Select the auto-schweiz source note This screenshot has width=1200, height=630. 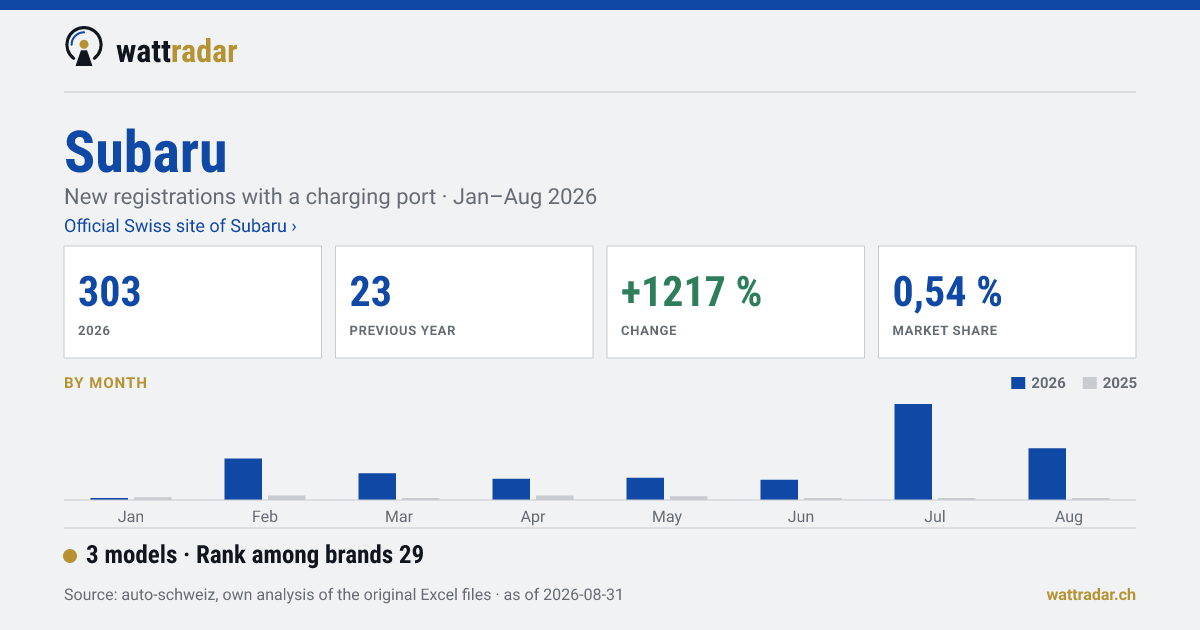point(344,595)
